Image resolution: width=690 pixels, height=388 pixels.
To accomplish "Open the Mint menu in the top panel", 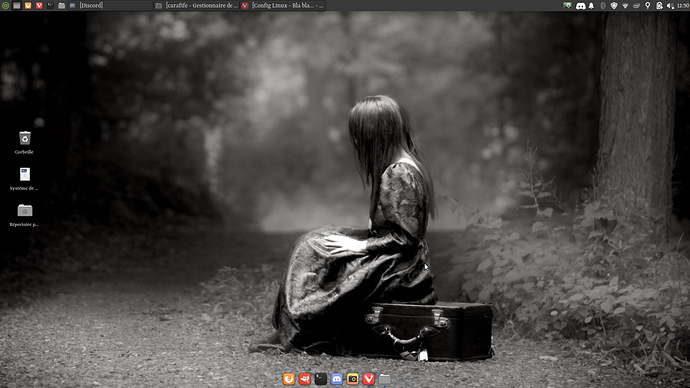I will [5, 5].
